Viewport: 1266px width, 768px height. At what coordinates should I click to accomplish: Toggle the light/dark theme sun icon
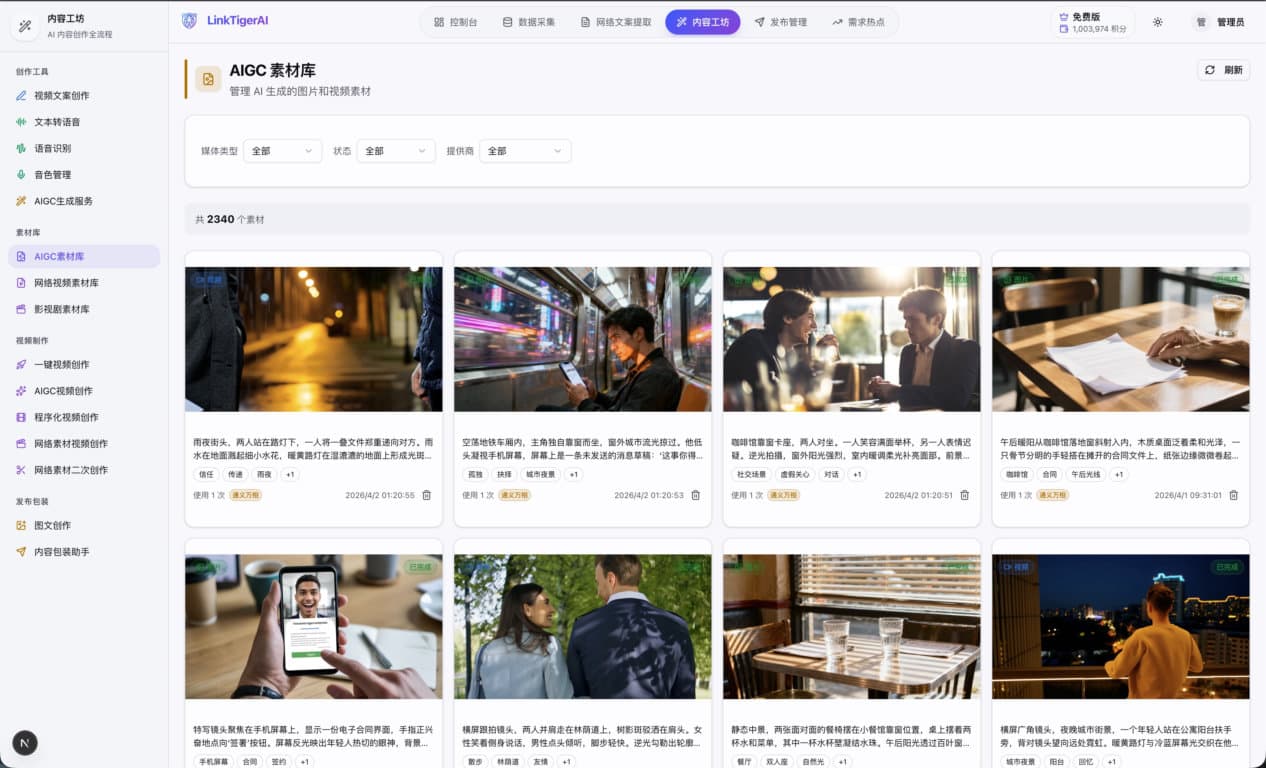tap(1157, 22)
